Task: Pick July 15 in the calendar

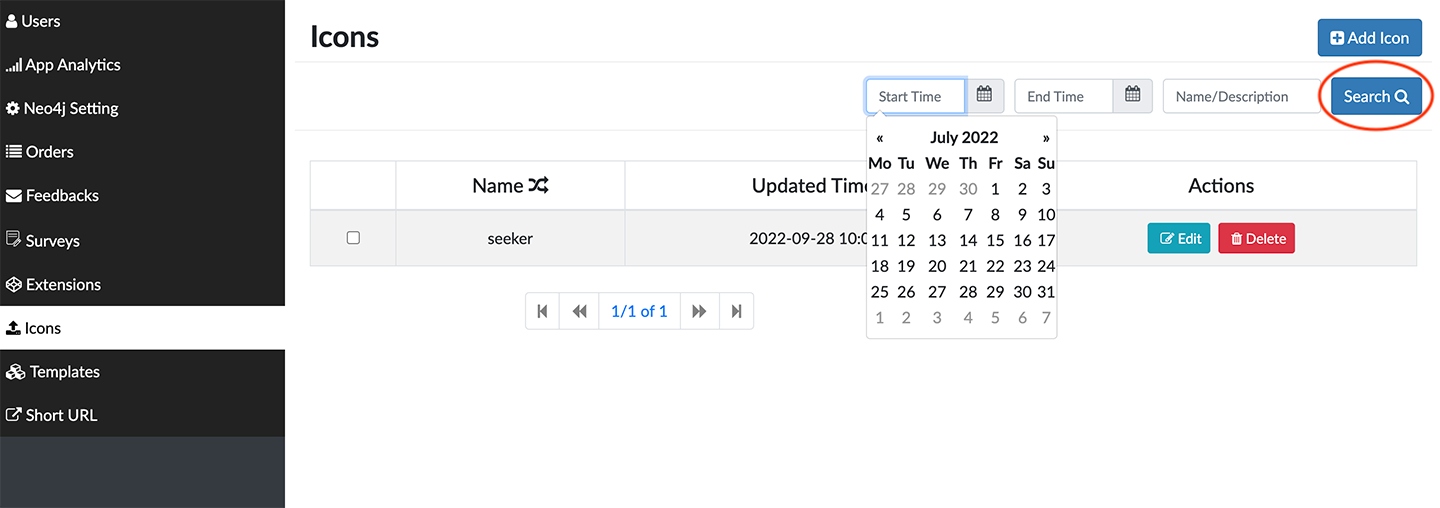Action: pos(994,240)
